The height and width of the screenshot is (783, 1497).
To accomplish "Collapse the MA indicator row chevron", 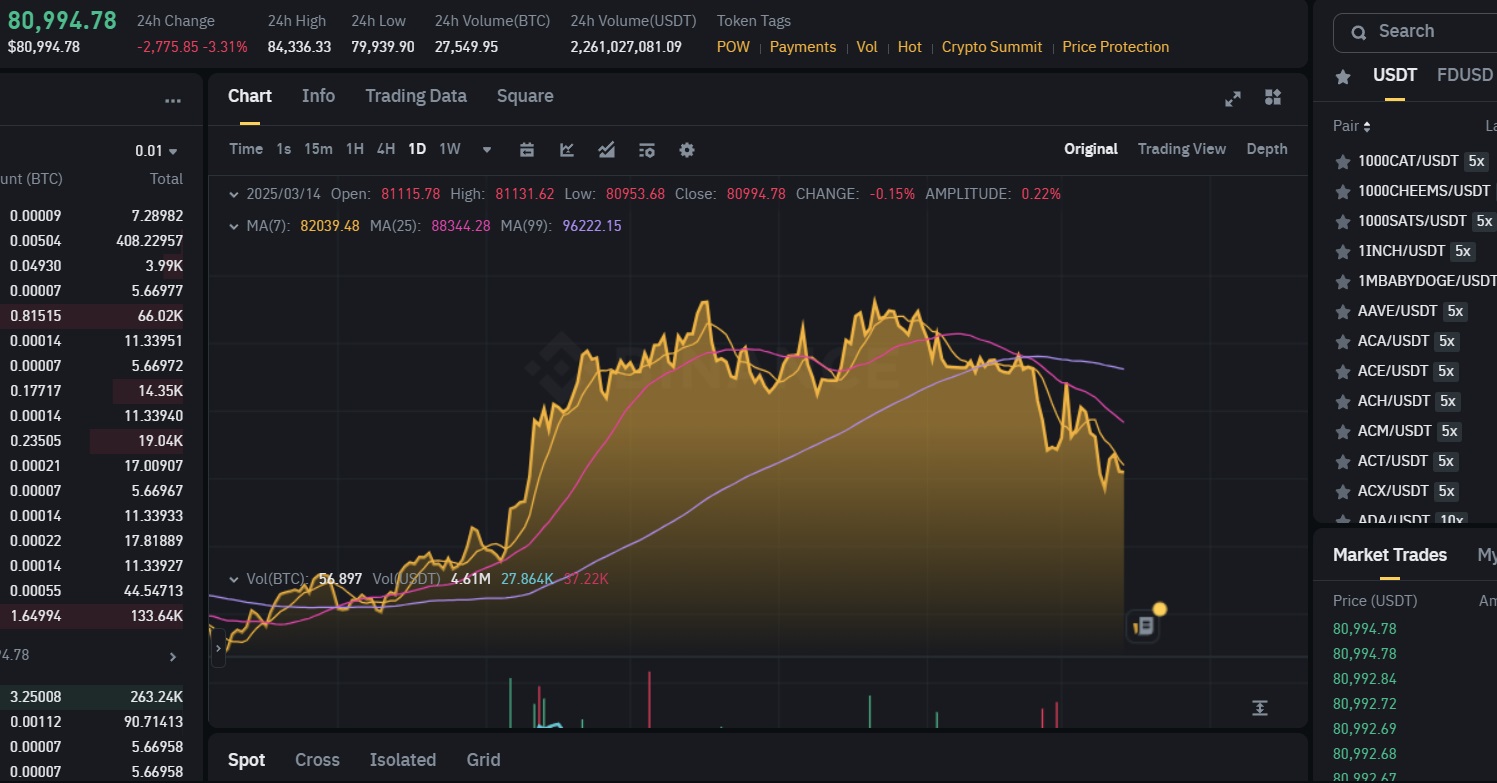I will pyautogui.click(x=234, y=226).
